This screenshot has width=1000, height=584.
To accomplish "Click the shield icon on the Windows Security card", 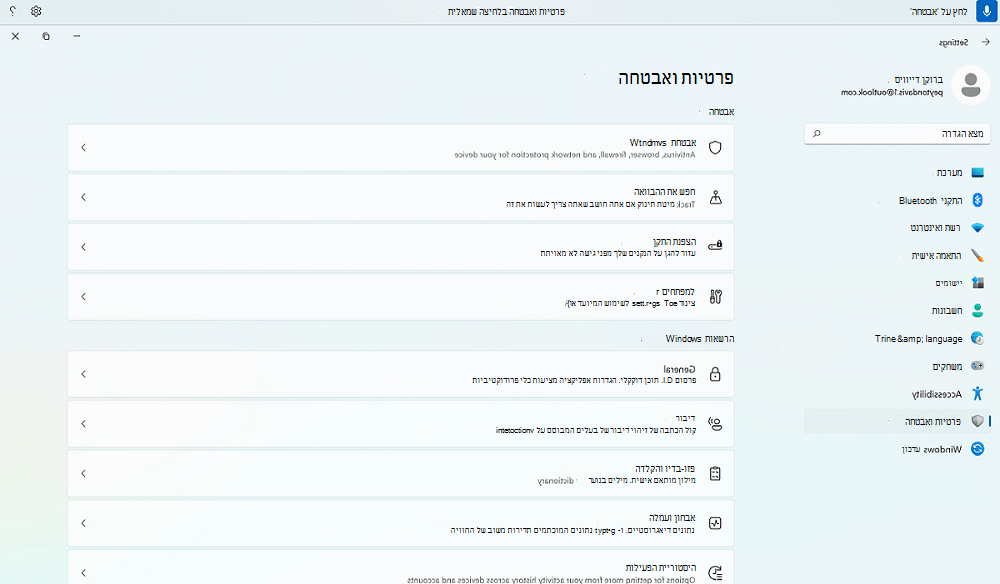I will point(716,148).
